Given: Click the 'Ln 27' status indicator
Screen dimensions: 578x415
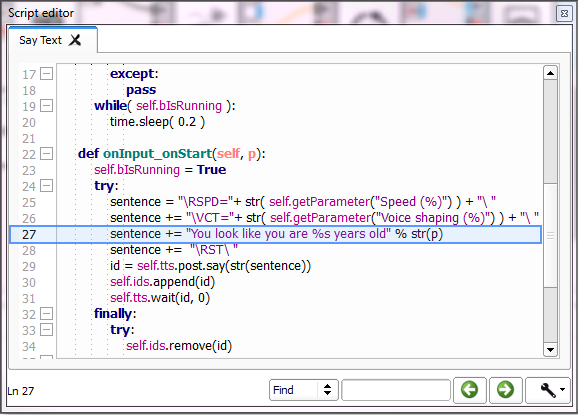Looking at the screenshot, I should click(x=21, y=391).
